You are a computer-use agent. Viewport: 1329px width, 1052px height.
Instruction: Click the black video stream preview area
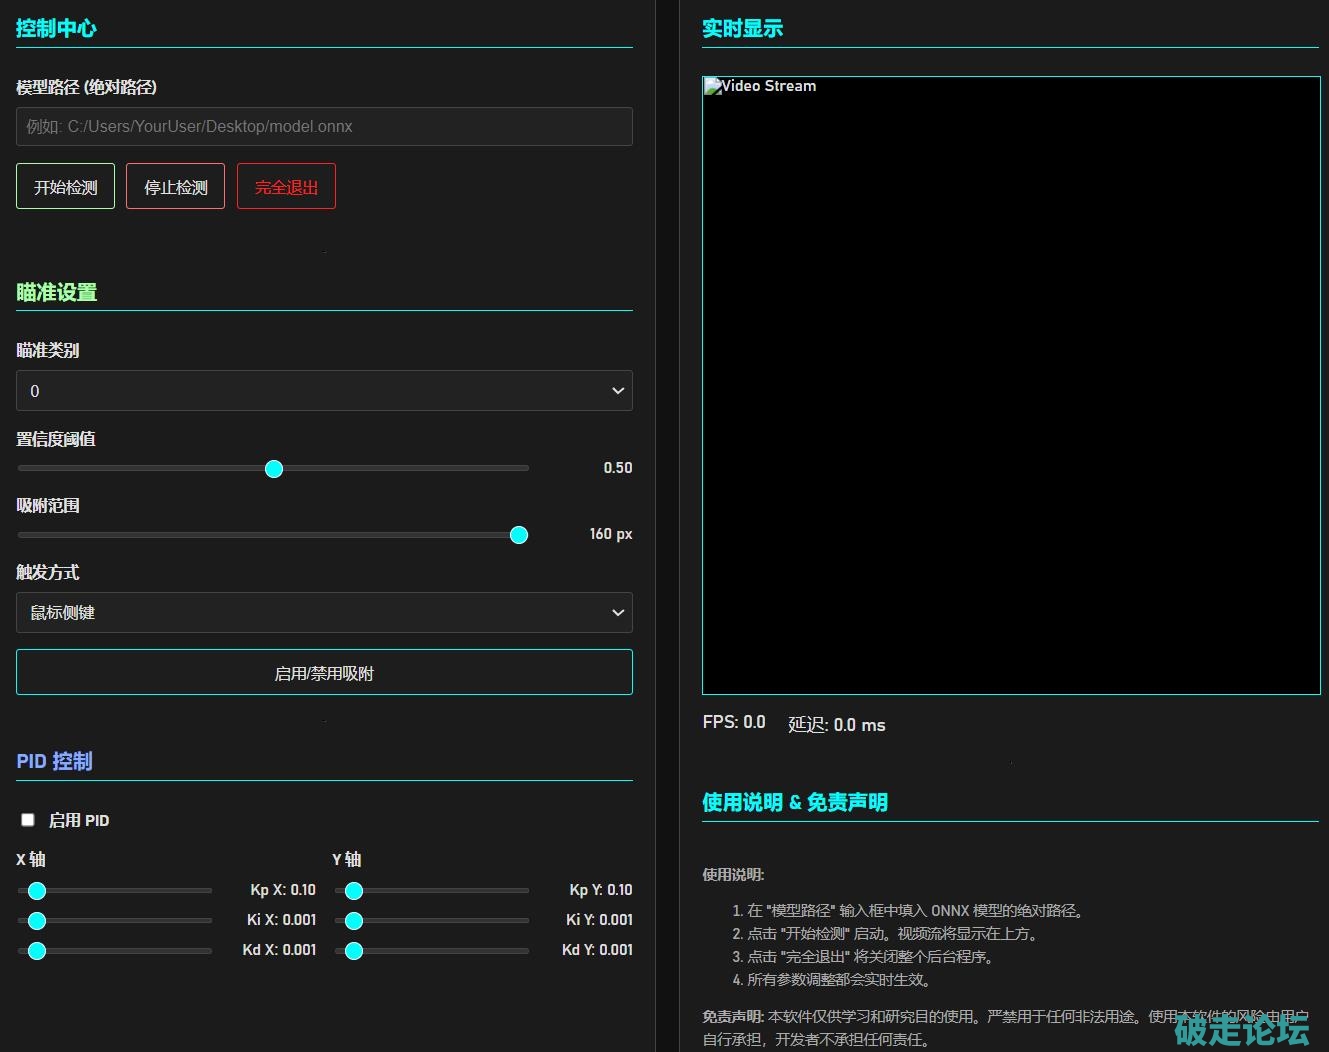click(1011, 400)
